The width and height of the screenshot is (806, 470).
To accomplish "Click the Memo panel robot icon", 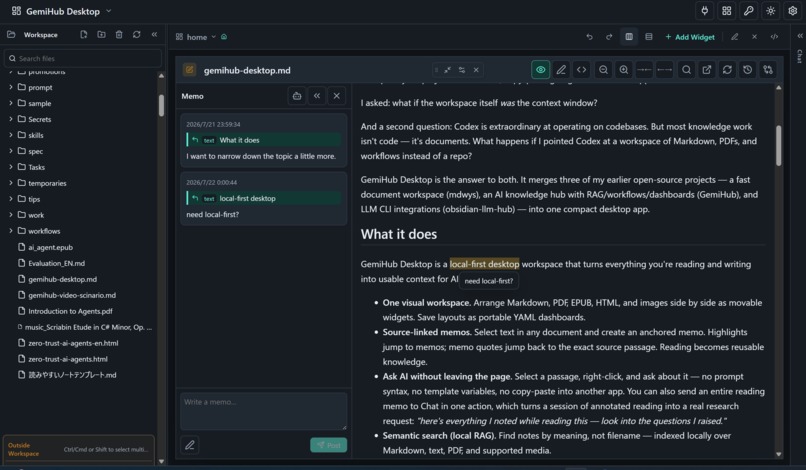I will coord(297,96).
